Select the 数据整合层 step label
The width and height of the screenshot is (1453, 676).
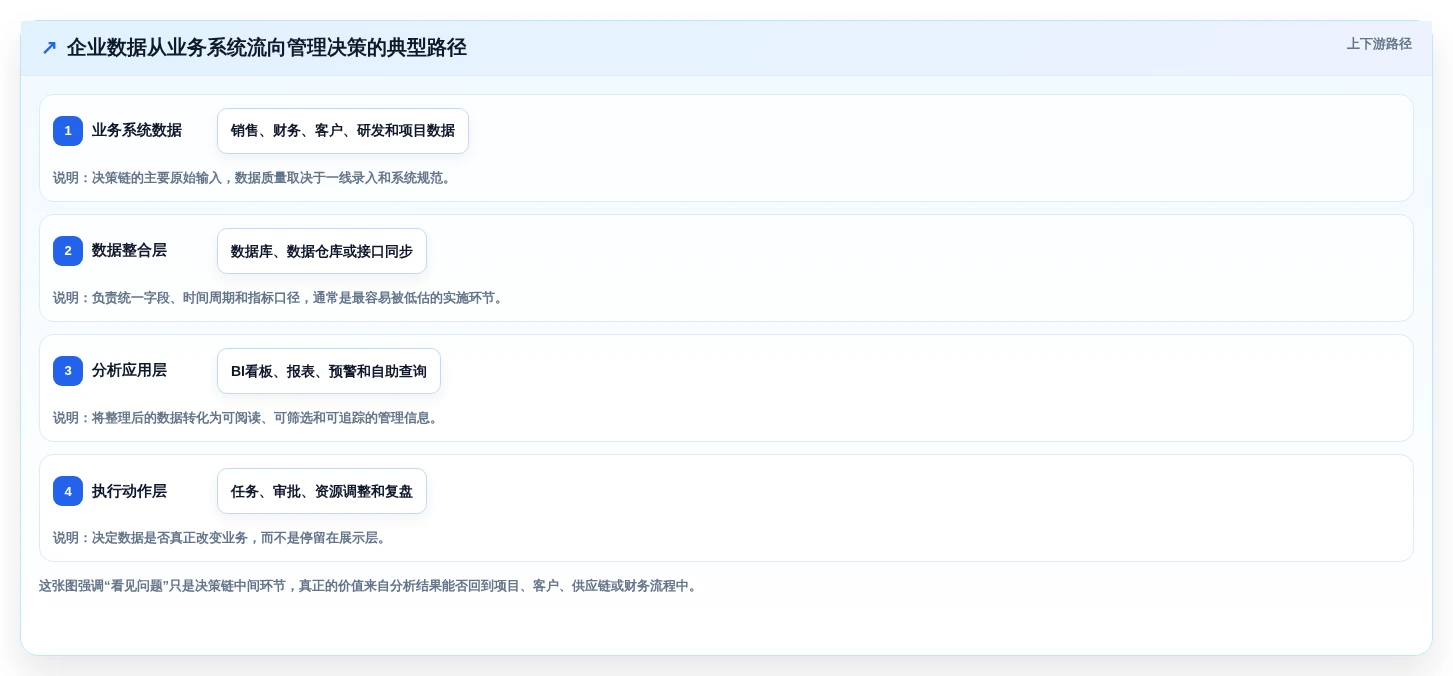(129, 250)
